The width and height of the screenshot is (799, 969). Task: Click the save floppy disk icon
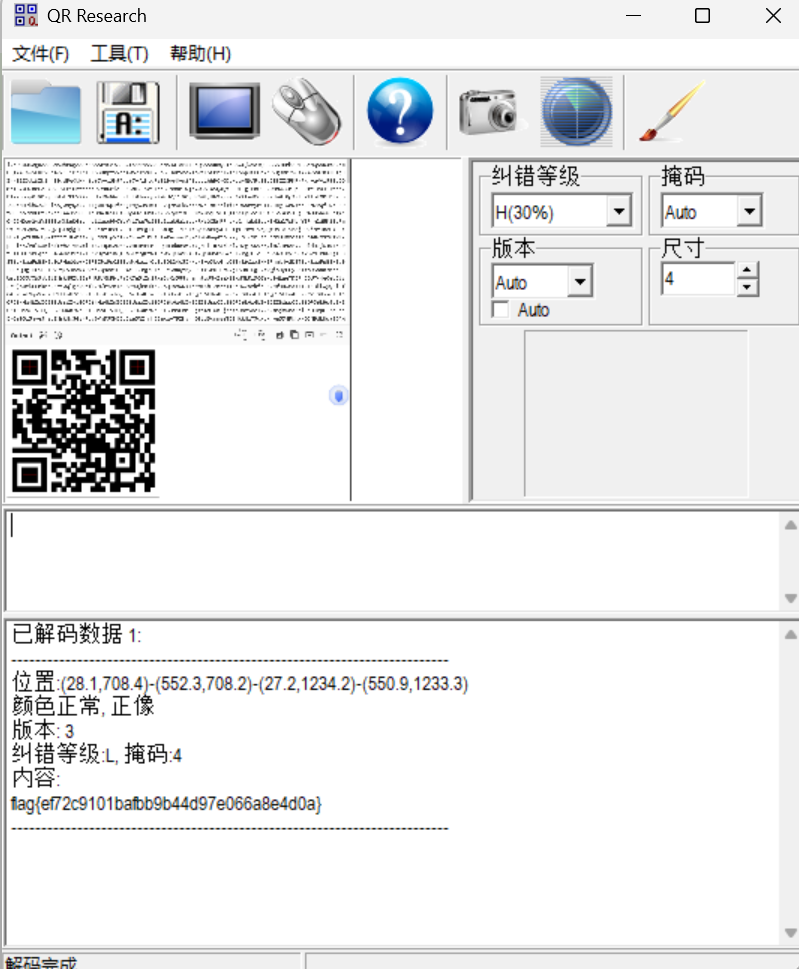pos(129,112)
